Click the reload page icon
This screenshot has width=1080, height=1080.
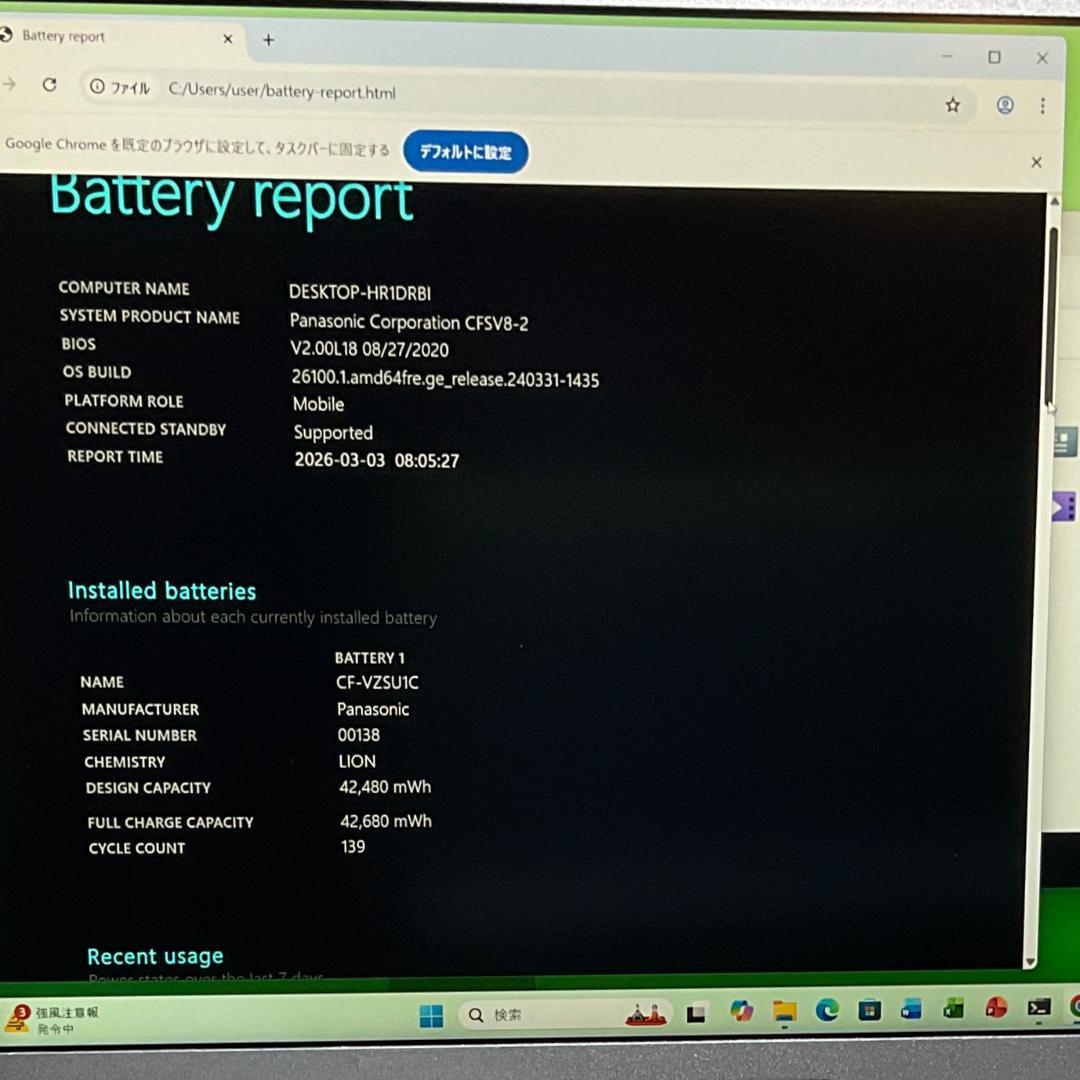click(50, 85)
